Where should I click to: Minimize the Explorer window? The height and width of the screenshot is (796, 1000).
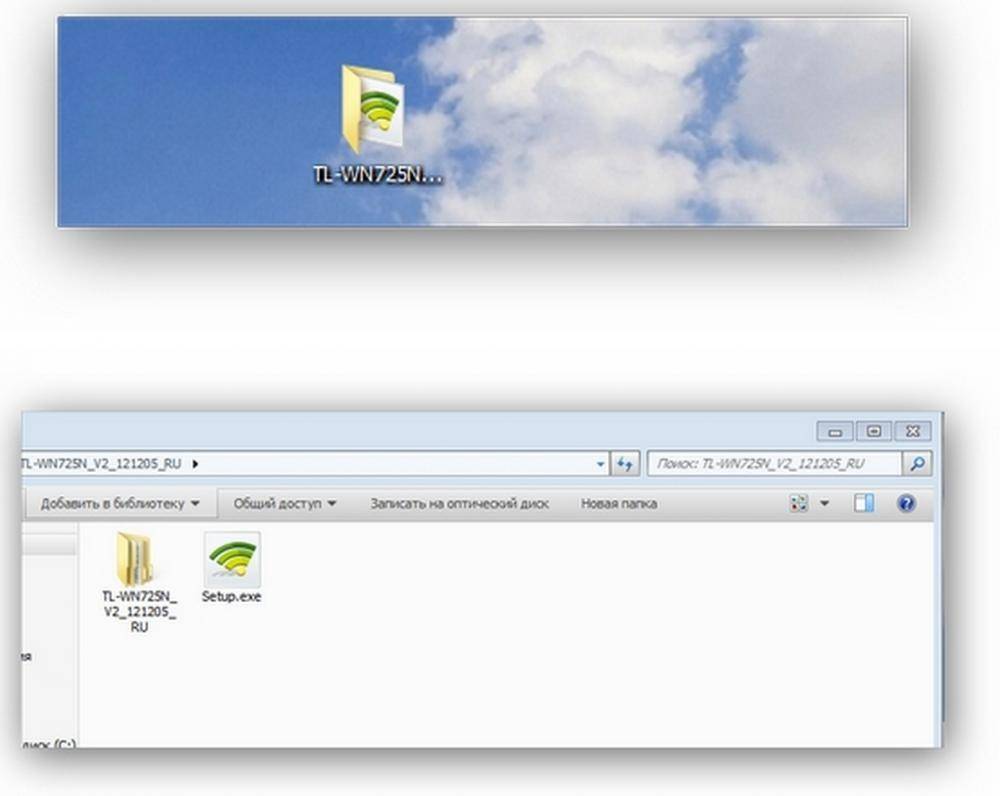pos(835,432)
